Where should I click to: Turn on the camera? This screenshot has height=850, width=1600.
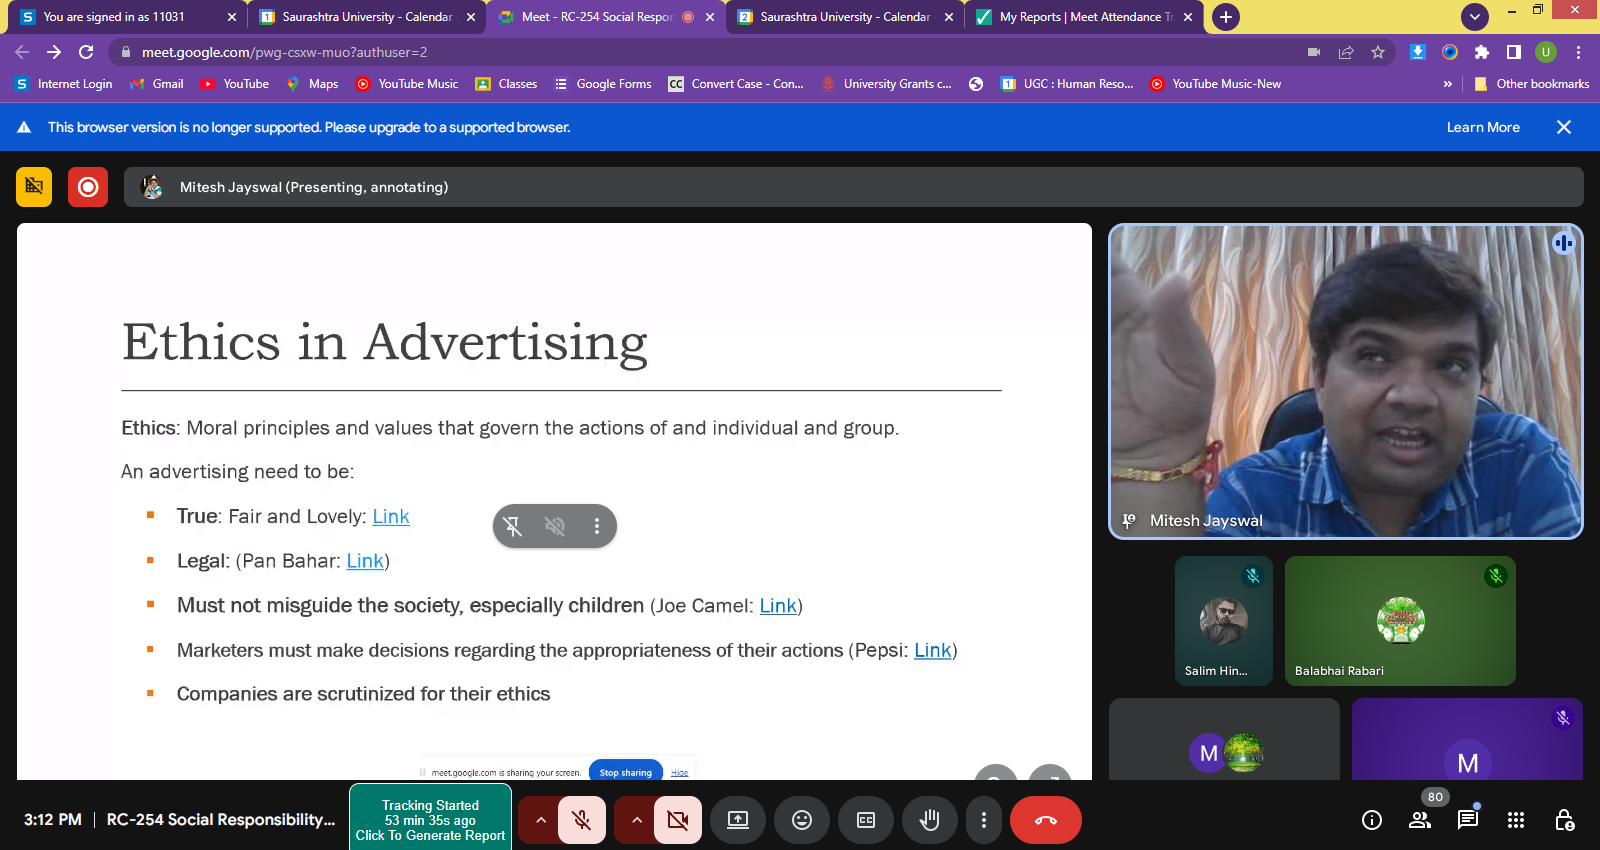click(x=677, y=820)
